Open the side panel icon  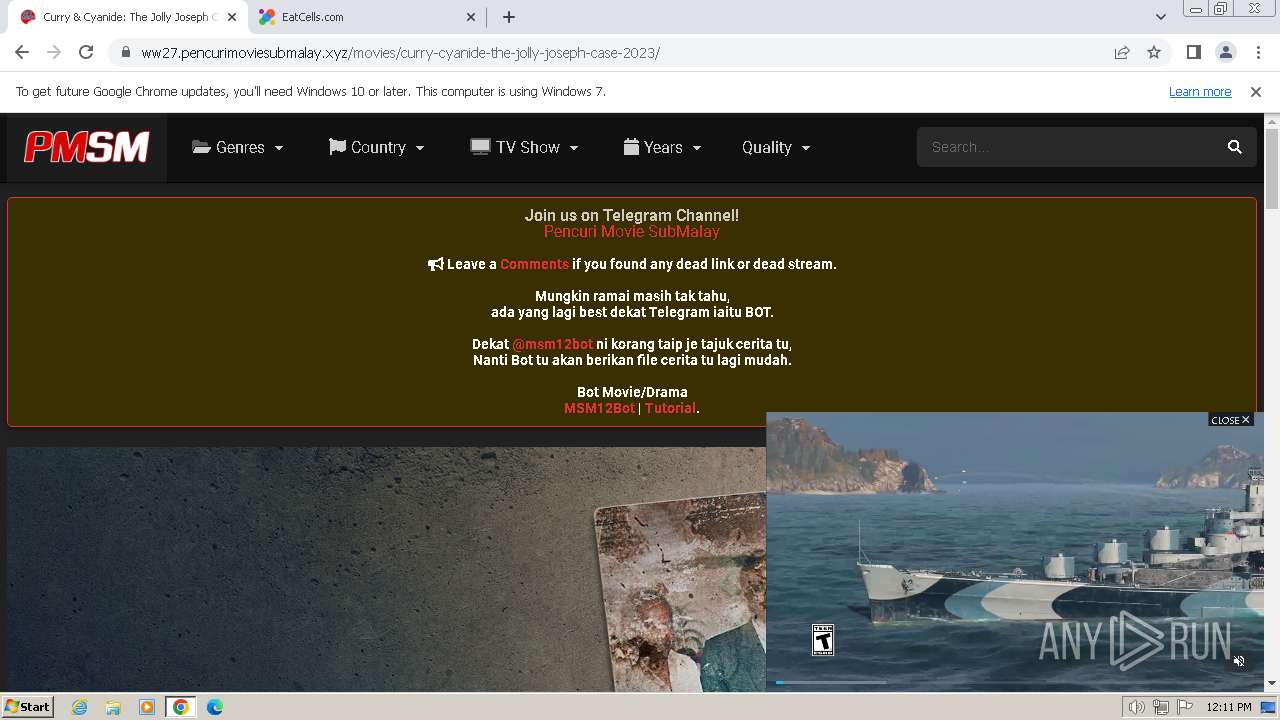(x=1193, y=52)
